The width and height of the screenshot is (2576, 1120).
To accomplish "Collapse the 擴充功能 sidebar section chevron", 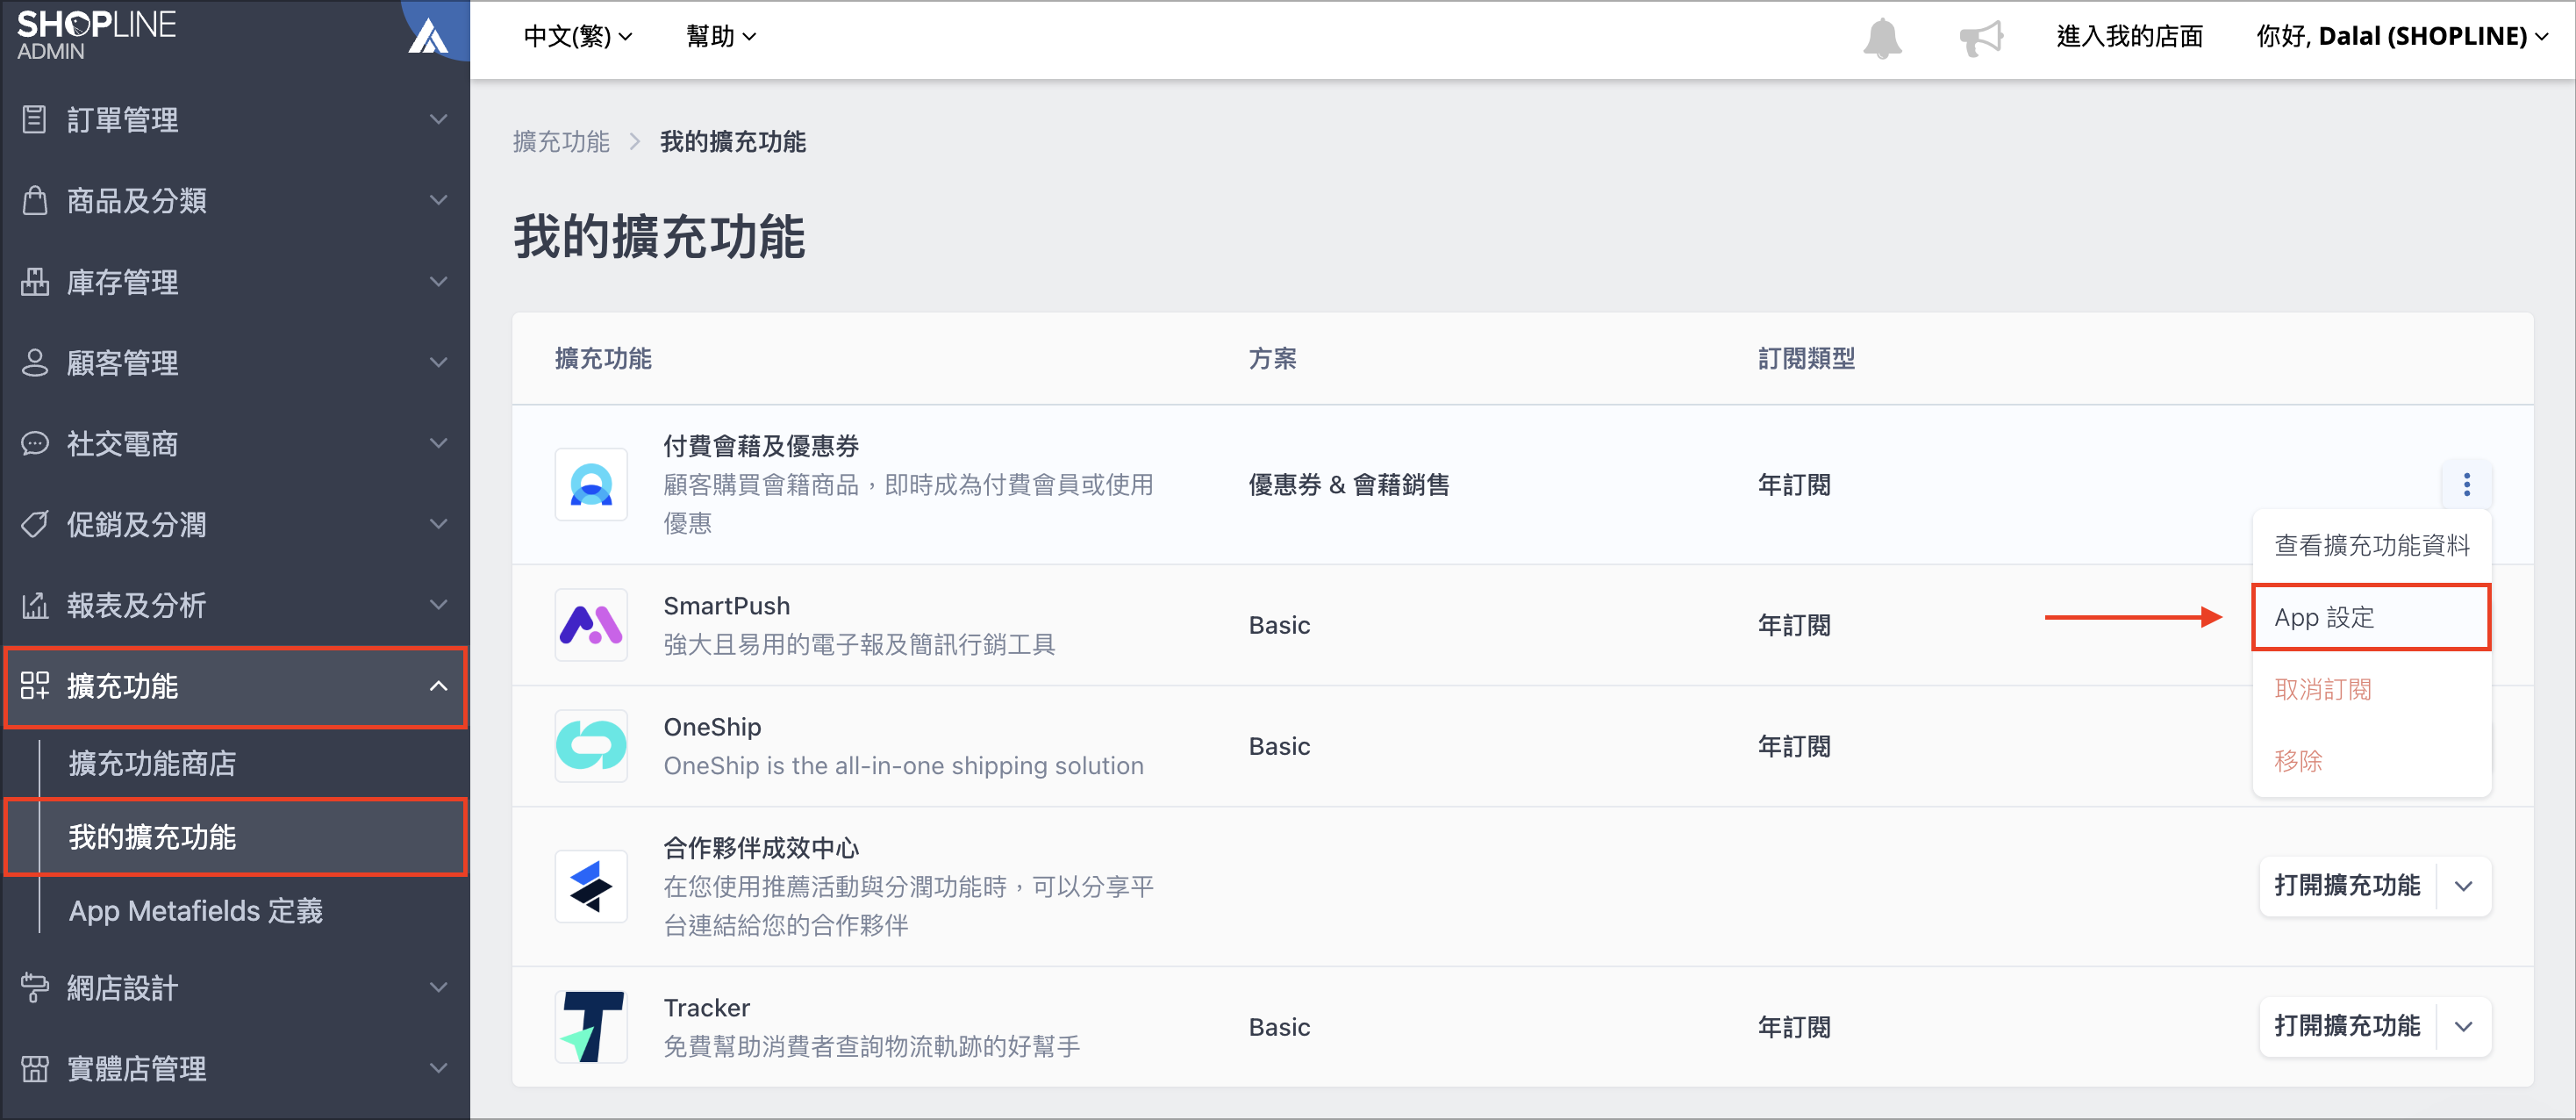I will coord(438,686).
